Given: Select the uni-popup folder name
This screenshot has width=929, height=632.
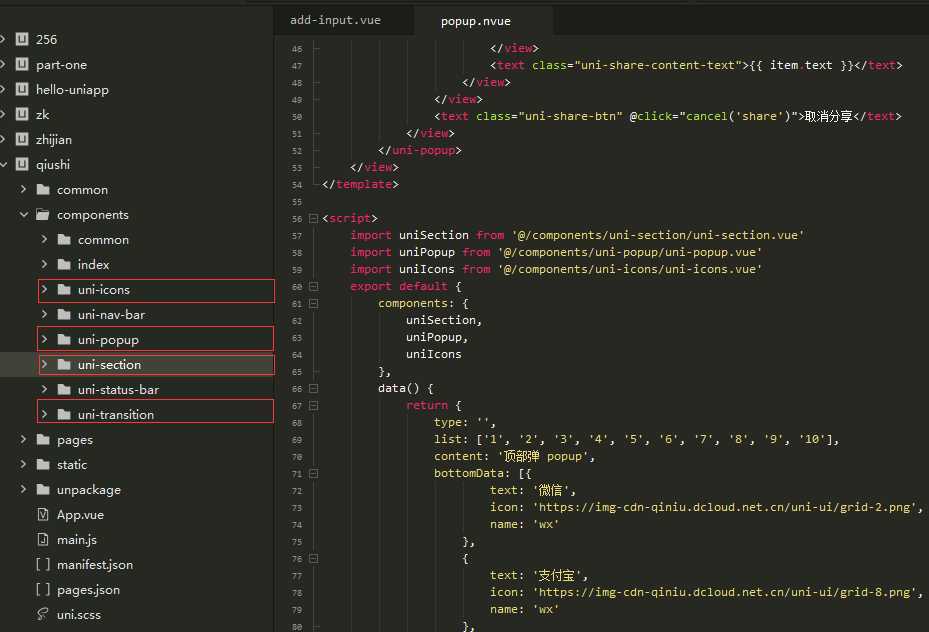Looking at the screenshot, I should [x=108, y=340].
